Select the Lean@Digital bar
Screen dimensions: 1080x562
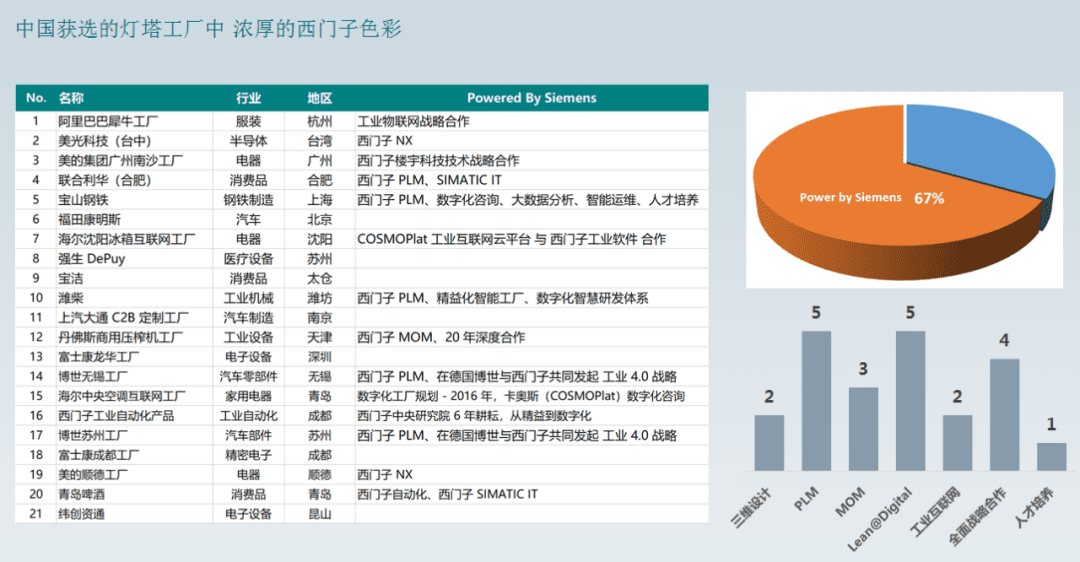click(x=910, y=400)
